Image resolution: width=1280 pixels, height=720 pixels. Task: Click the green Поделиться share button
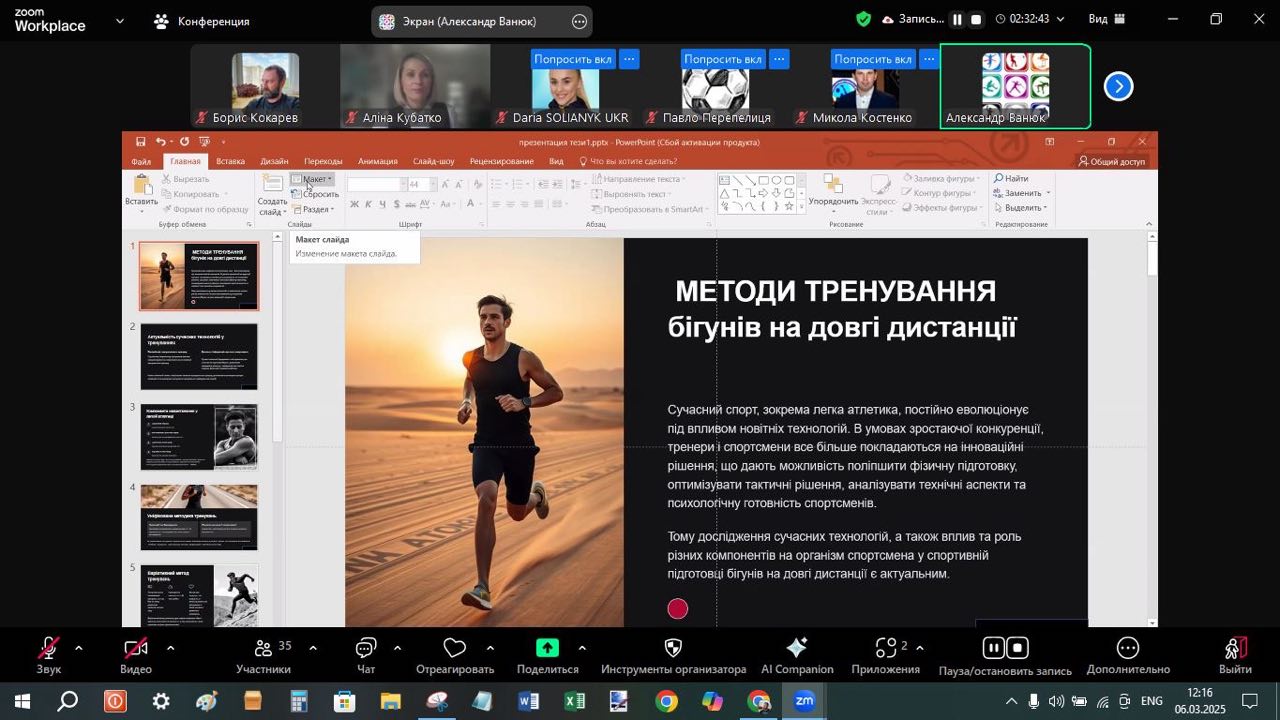pos(547,648)
